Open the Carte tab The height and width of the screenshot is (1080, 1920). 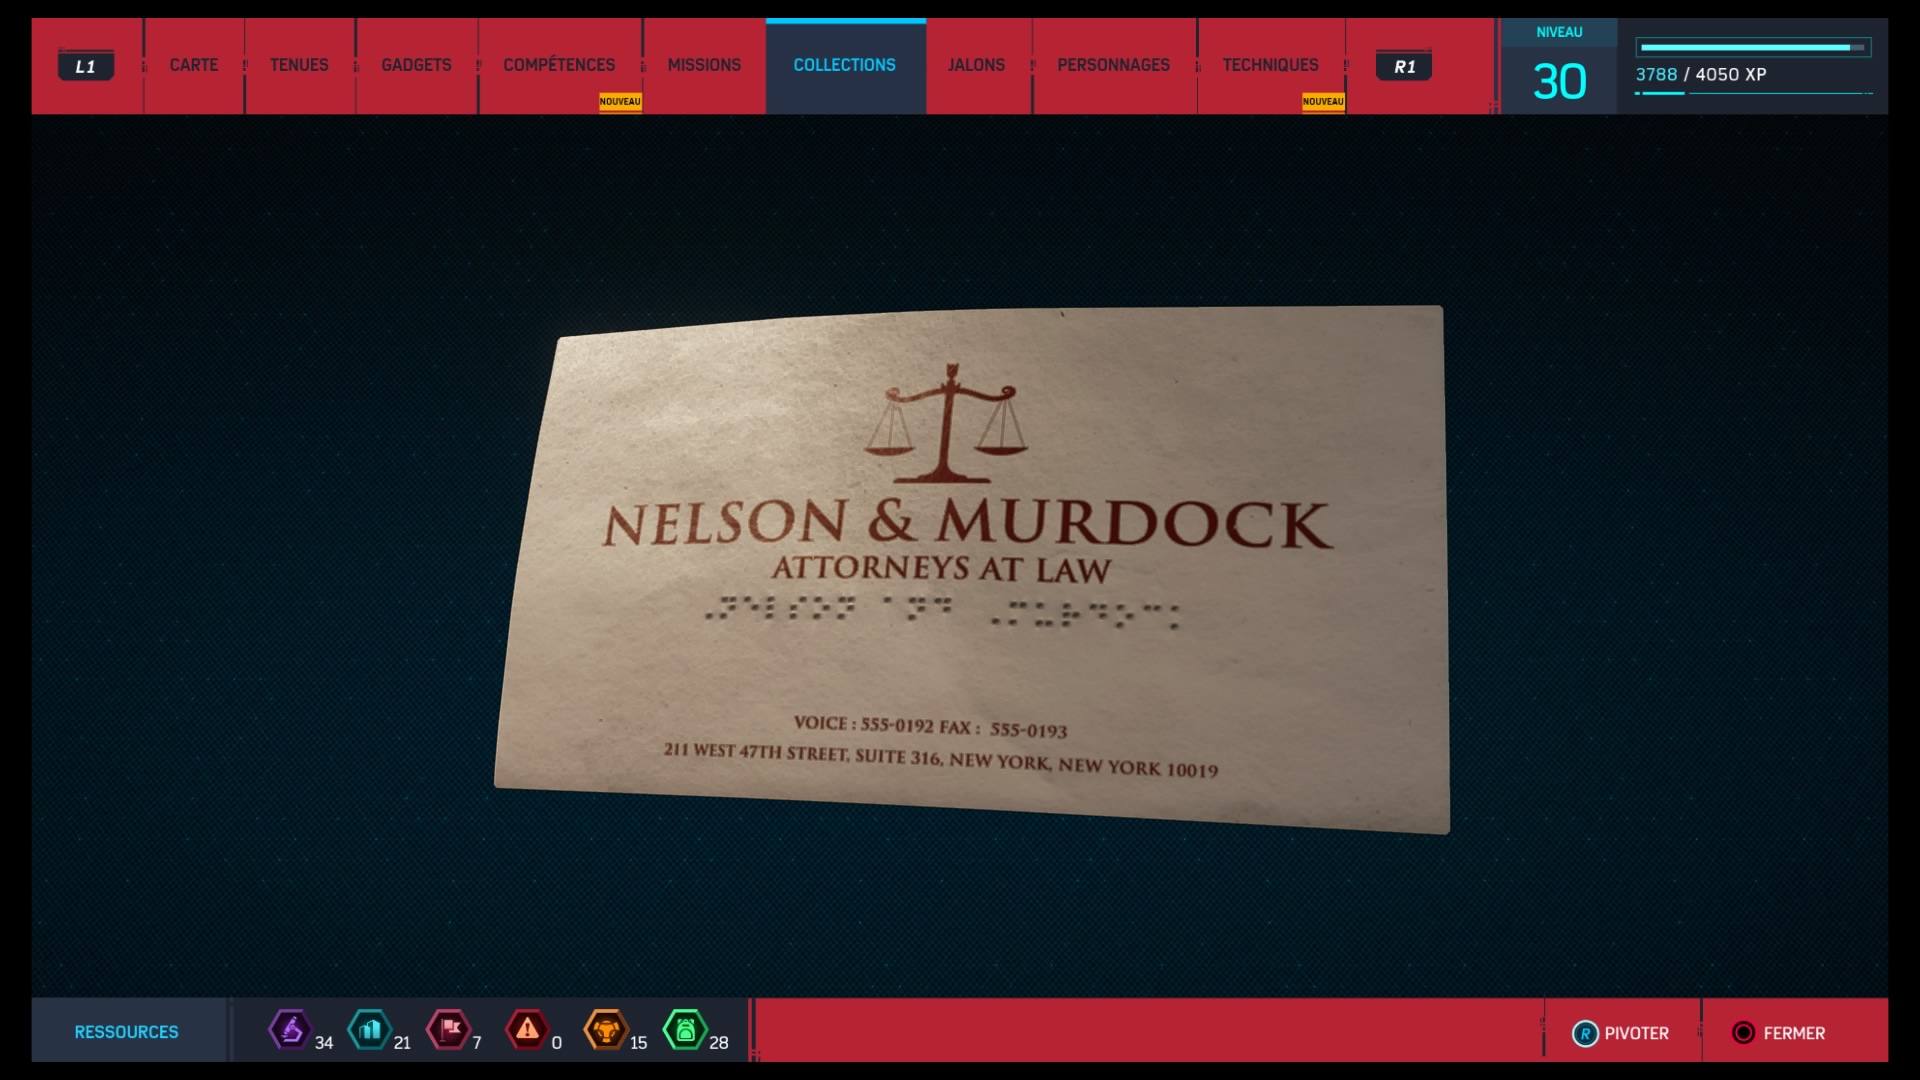[194, 65]
